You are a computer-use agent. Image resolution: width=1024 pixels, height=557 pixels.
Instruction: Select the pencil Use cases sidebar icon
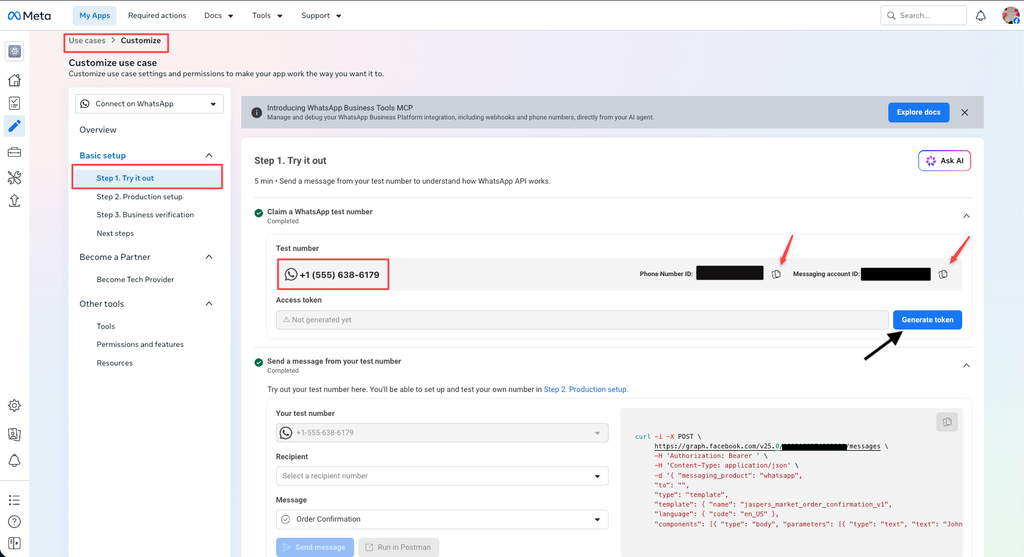[14, 125]
